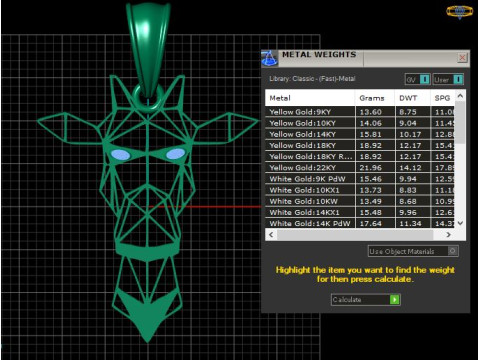Select the Yellow Gold:18KY row

click(360, 145)
